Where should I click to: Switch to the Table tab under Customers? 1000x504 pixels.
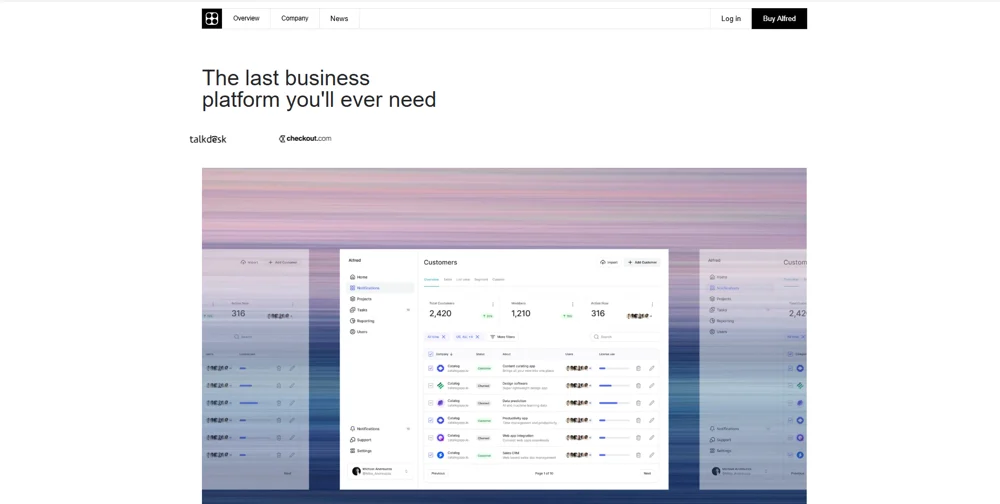[448, 279]
